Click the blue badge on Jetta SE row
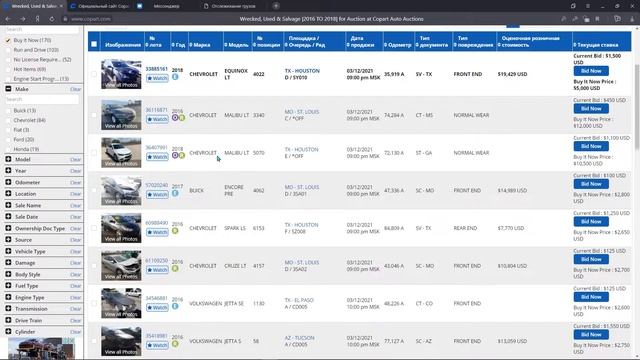 click(175, 306)
